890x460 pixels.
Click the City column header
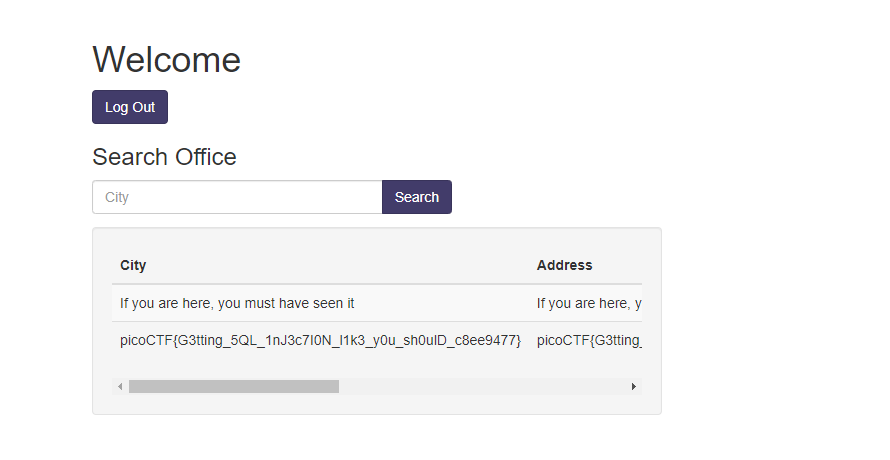[x=133, y=265]
